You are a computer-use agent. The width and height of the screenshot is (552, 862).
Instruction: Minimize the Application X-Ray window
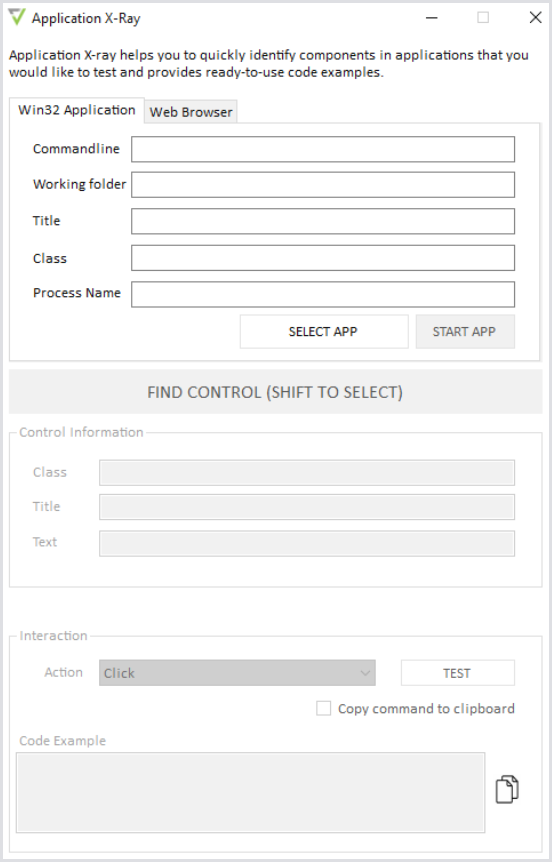(432, 18)
